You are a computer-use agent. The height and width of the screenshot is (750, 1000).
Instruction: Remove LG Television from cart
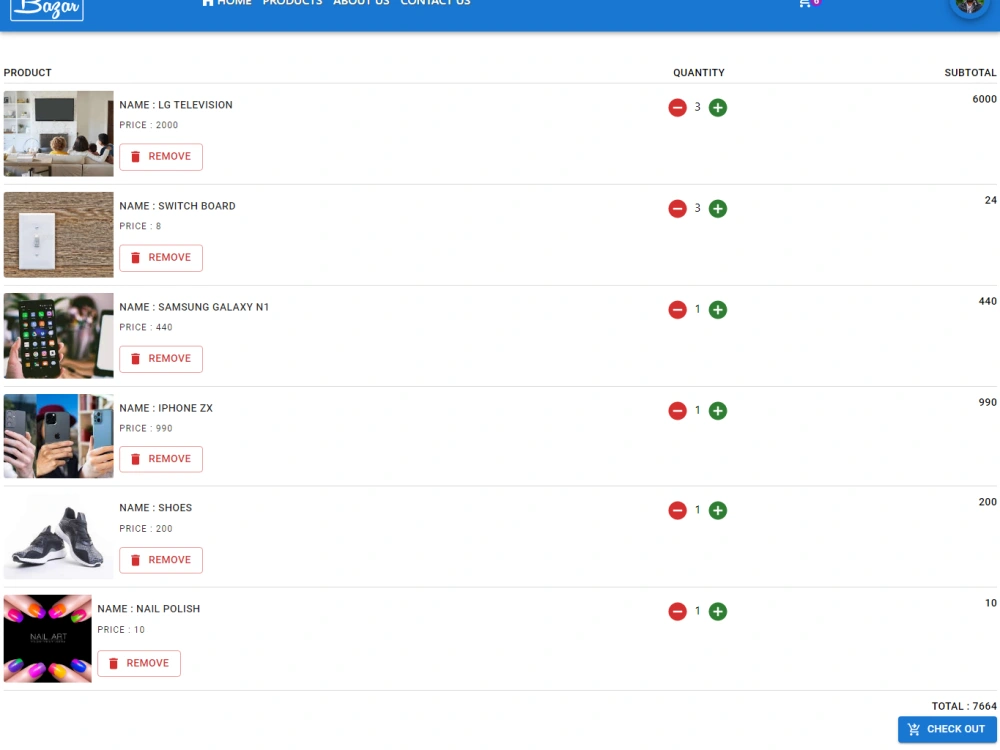tap(161, 157)
